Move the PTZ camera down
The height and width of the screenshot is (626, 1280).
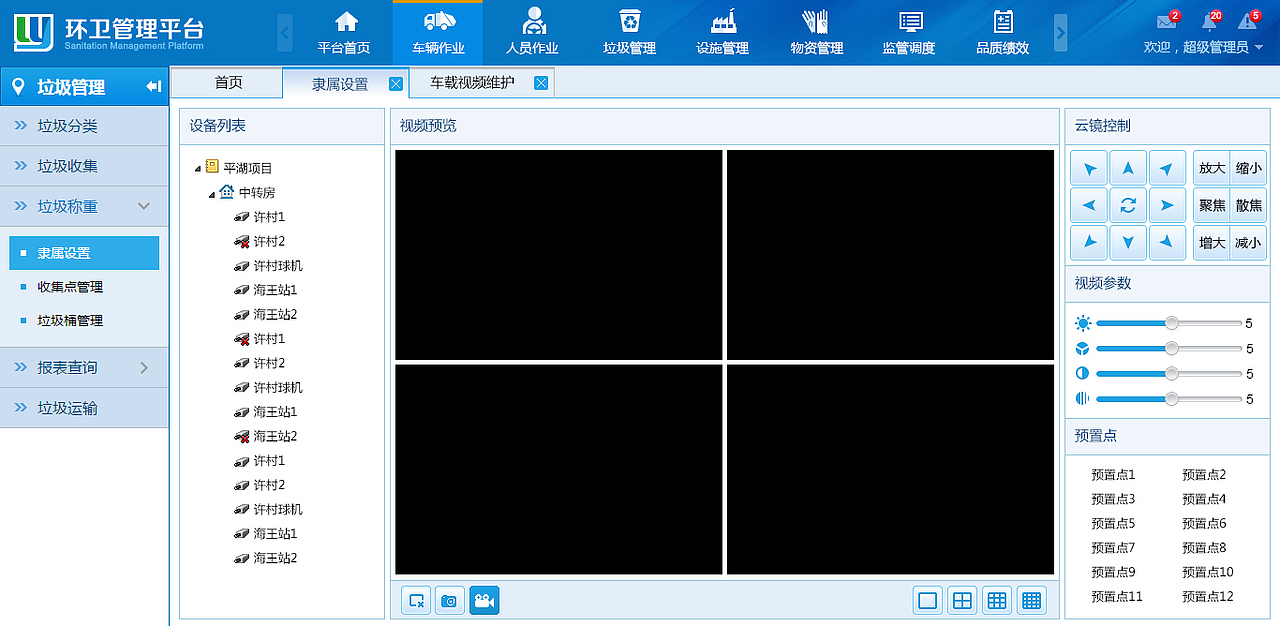1128,242
